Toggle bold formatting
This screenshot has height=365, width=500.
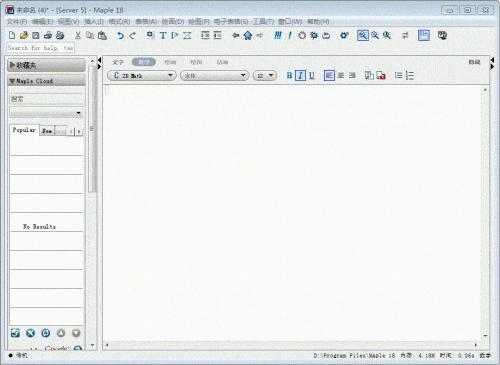(x=289, y=76)
